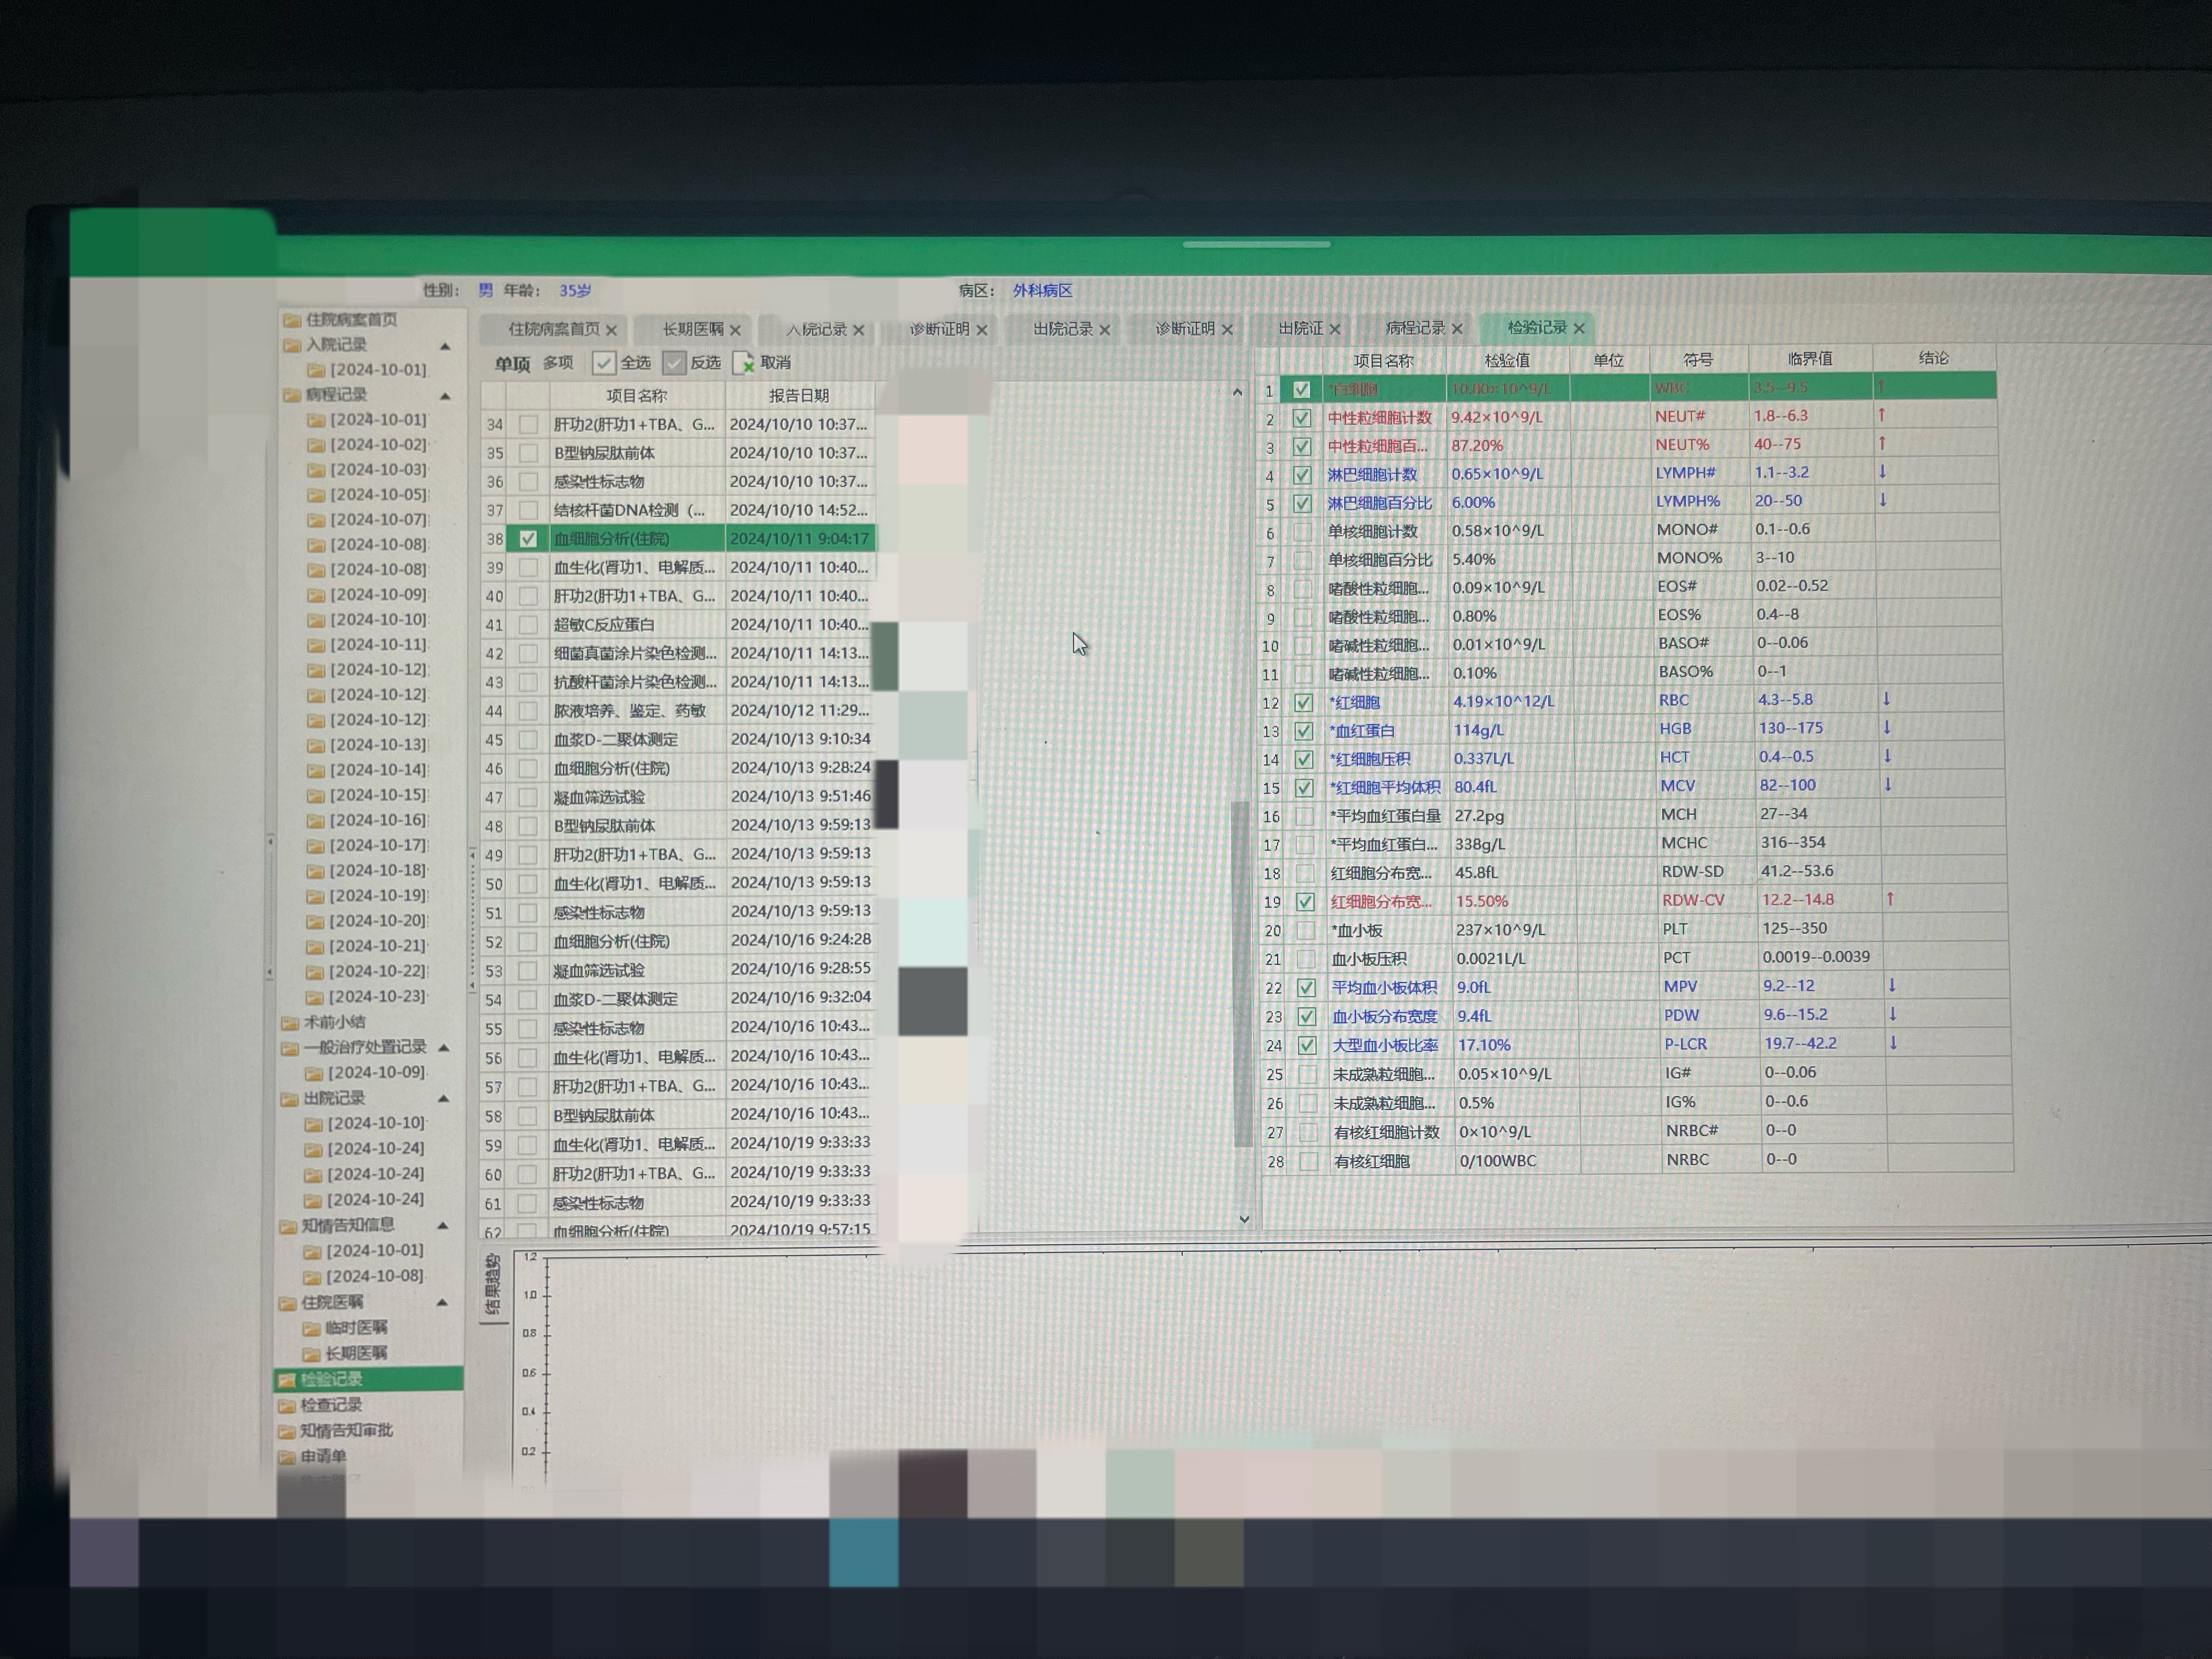Close the 出院记录 tab
2212x1659 pixels.
(x=1104, y=329)
